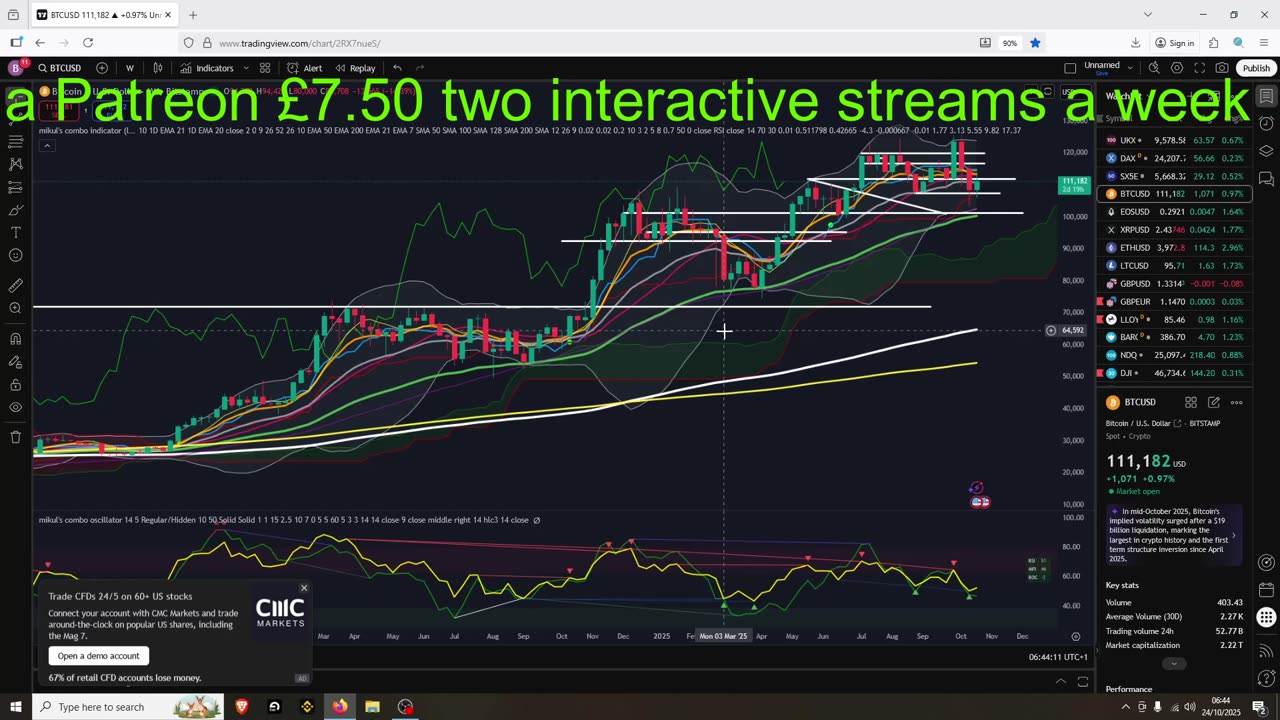Open indicator templates grid icon
Image resolution: width=1280 pixels, height=720 pixels.
pyautogui.click(x=265, y=68)
